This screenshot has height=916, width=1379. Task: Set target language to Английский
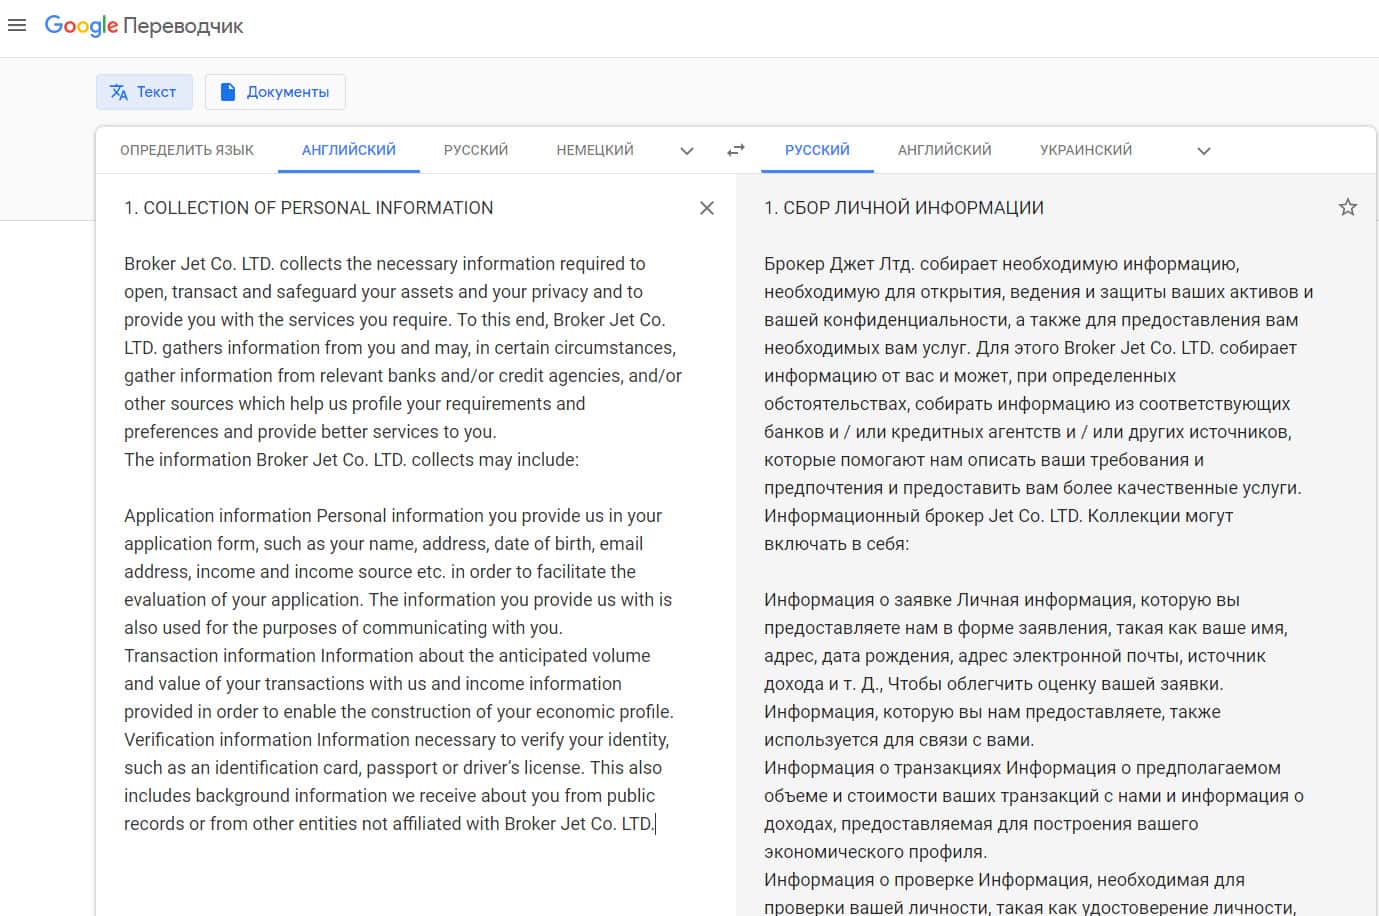tap(944, 150)
